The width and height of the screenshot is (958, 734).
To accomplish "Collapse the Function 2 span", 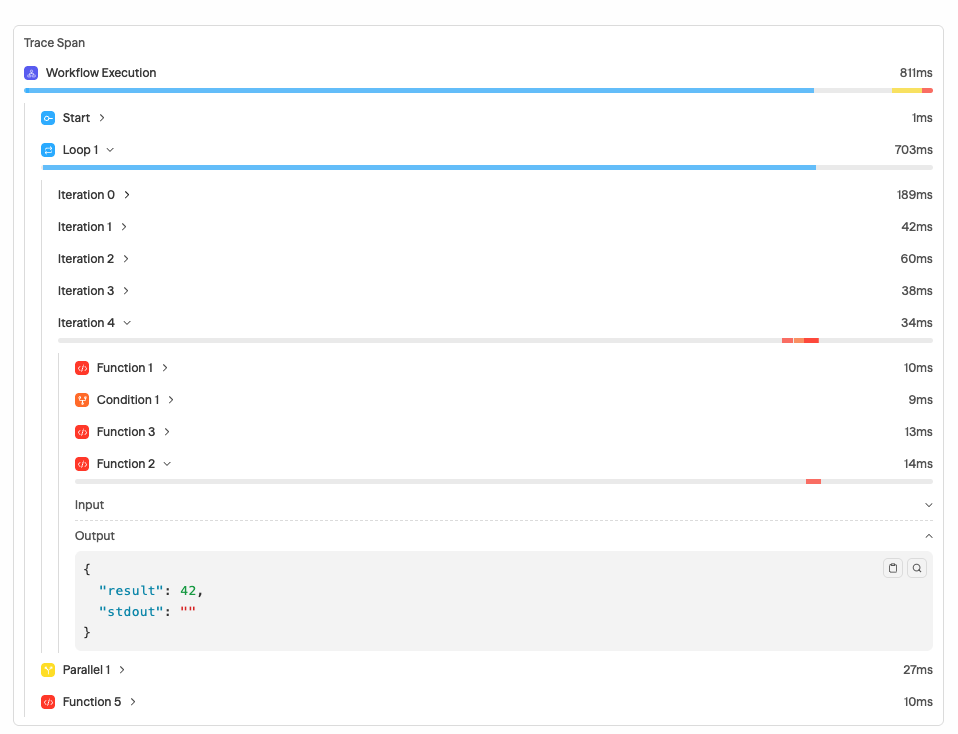I will coord(167,464).
